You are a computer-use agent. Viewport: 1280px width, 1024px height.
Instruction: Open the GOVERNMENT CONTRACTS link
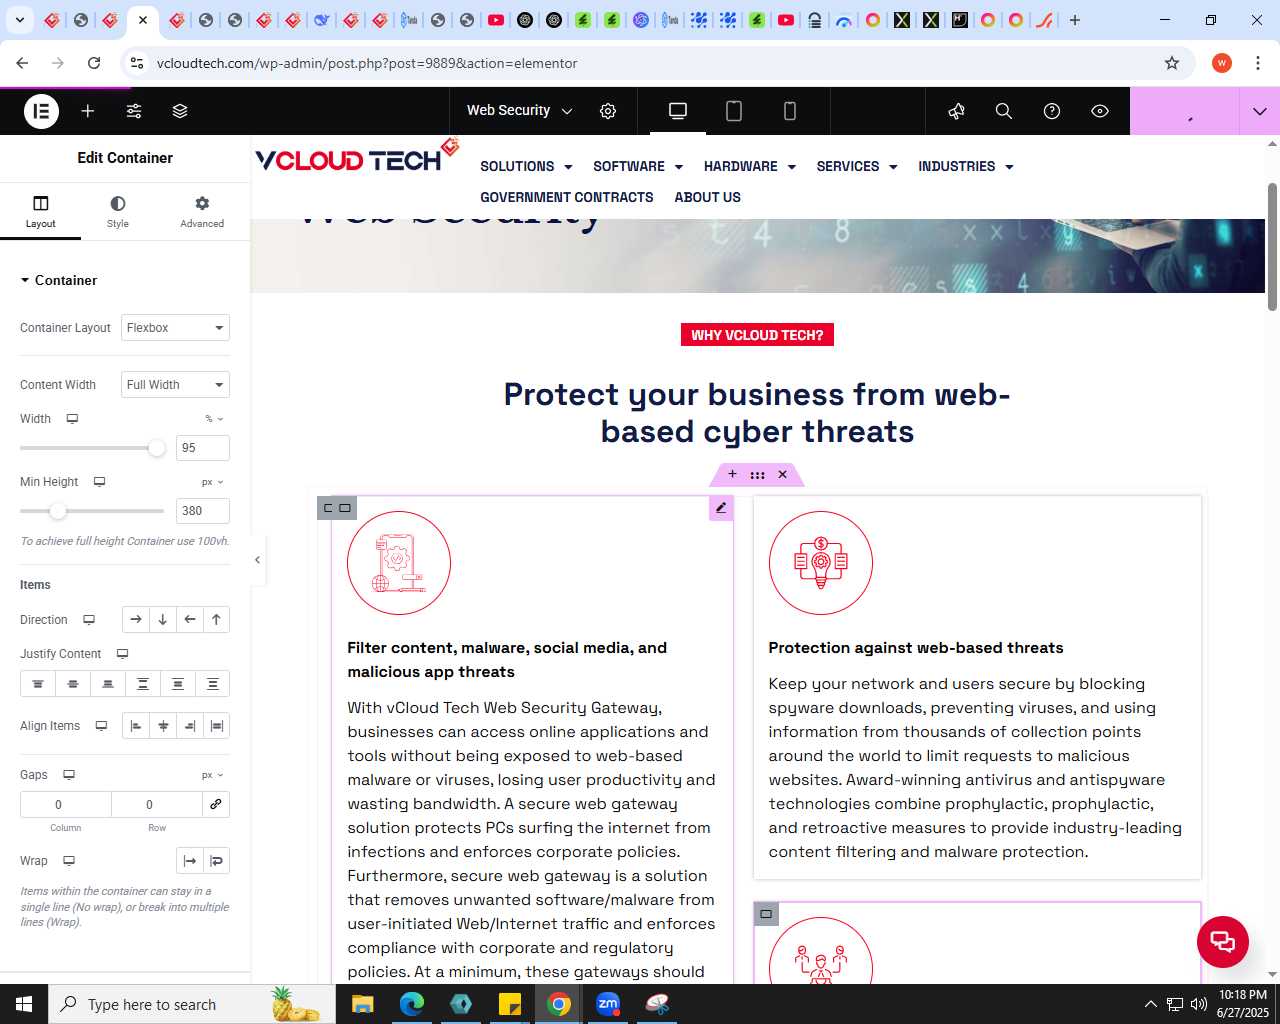point(567,197)
